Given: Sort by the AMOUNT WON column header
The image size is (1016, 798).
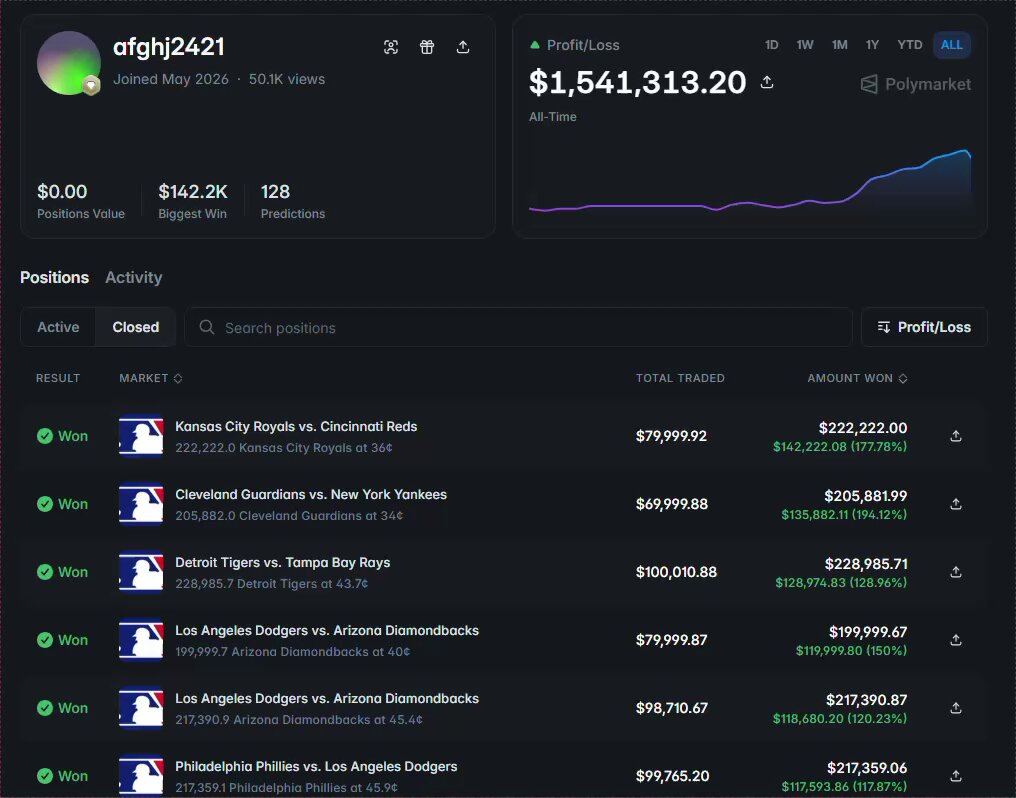Looking at the screenshot, I should pos(857,378).
